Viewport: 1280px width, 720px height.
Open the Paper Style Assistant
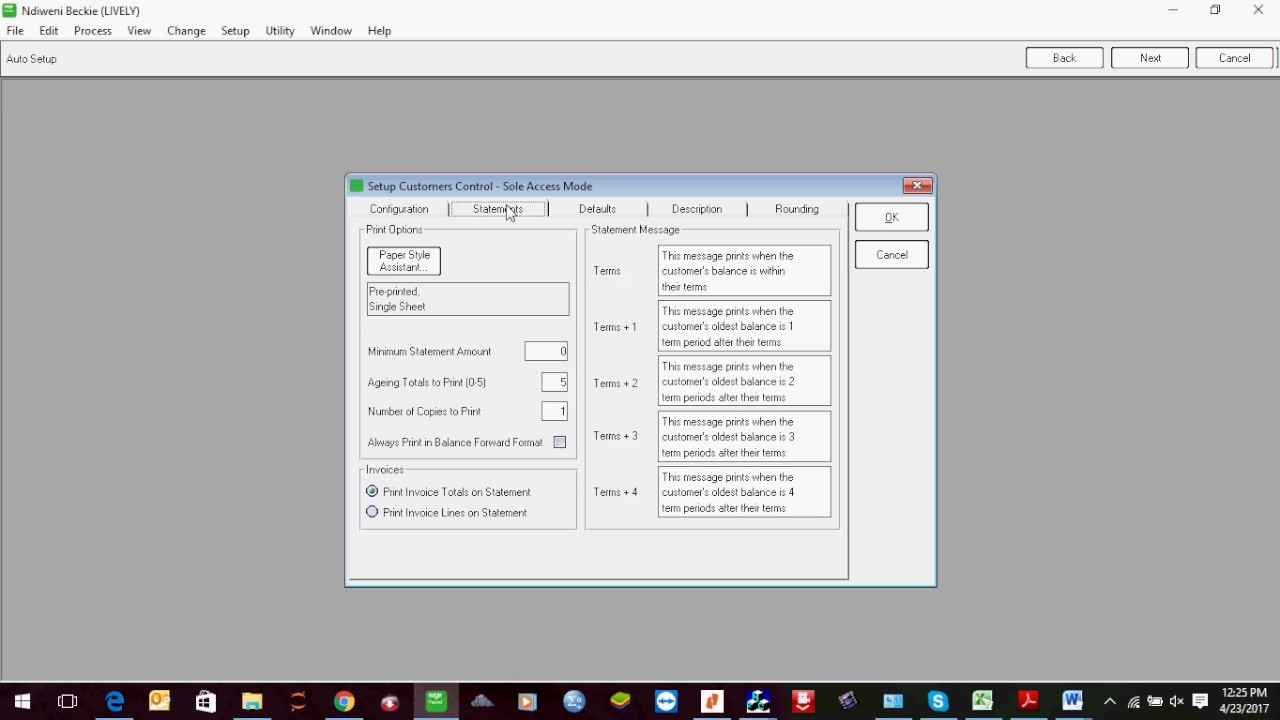pos(404,261)
